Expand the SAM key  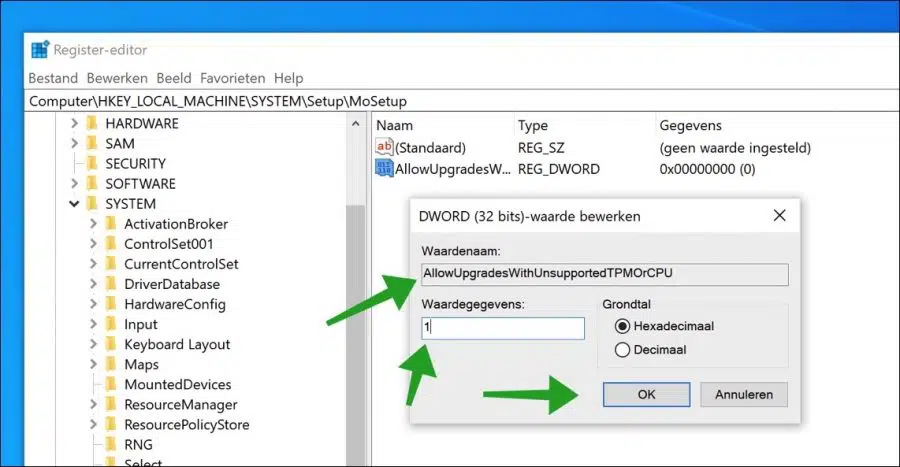coord(74,143)
